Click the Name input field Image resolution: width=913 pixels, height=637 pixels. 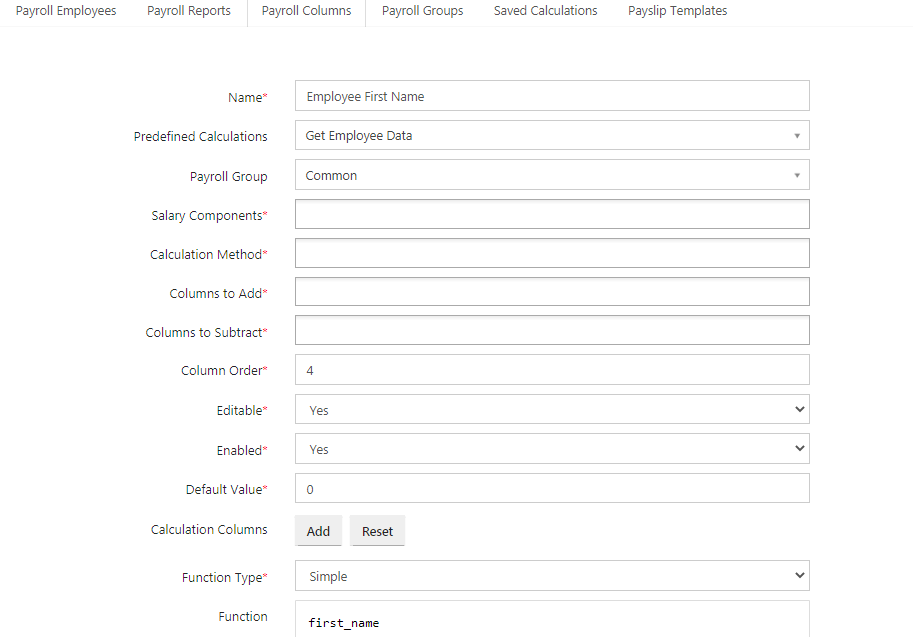coord(552,96)
